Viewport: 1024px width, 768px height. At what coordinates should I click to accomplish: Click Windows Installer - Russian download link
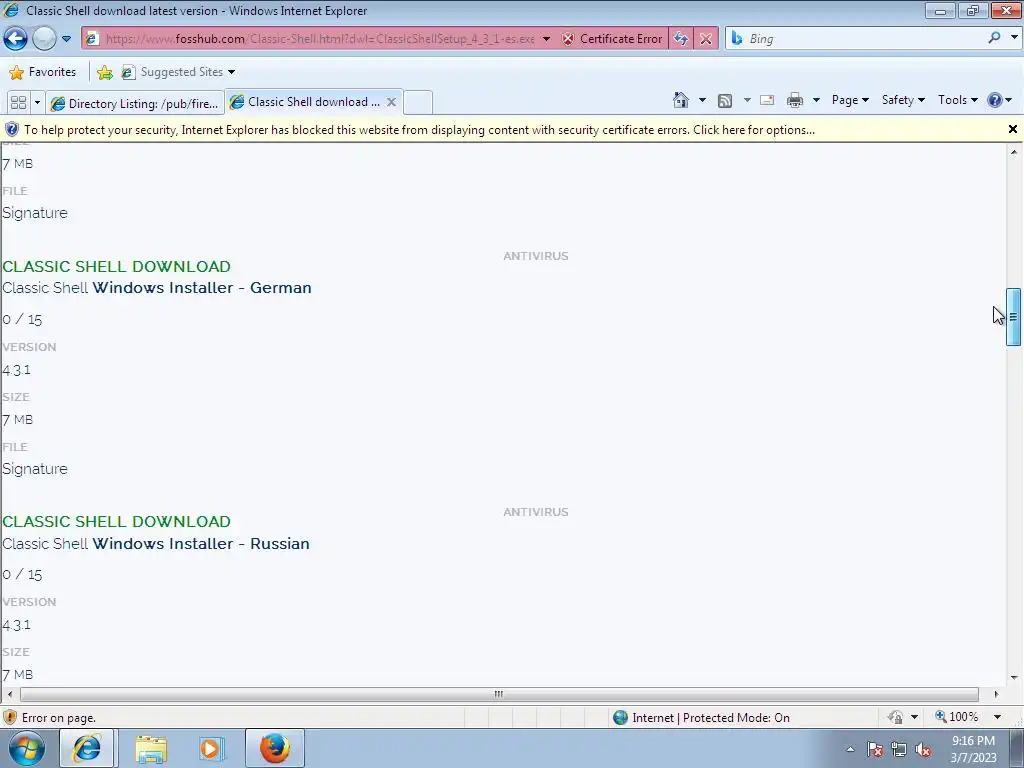click(x=200, y=543)
